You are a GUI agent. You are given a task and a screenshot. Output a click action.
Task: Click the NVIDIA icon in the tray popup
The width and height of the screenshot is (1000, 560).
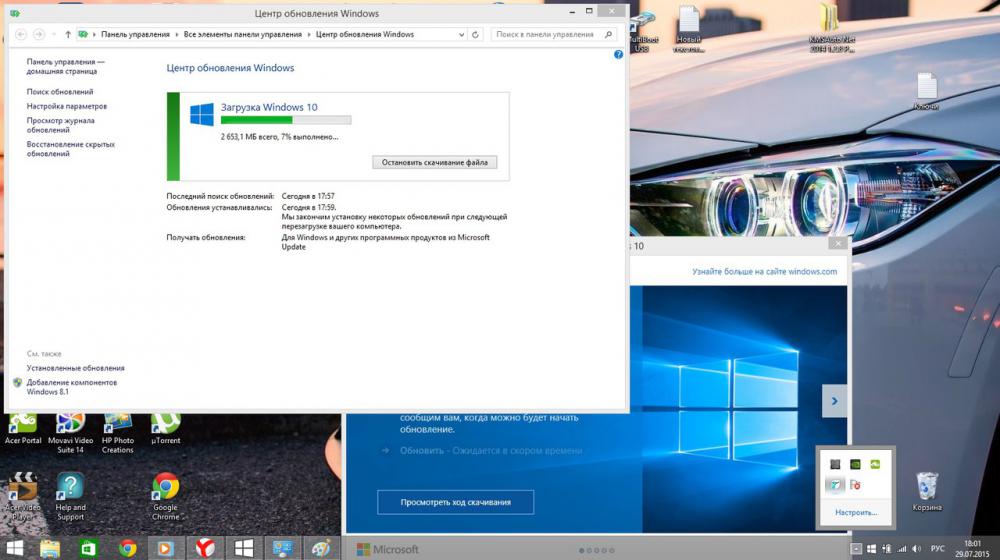click(855, 464)
